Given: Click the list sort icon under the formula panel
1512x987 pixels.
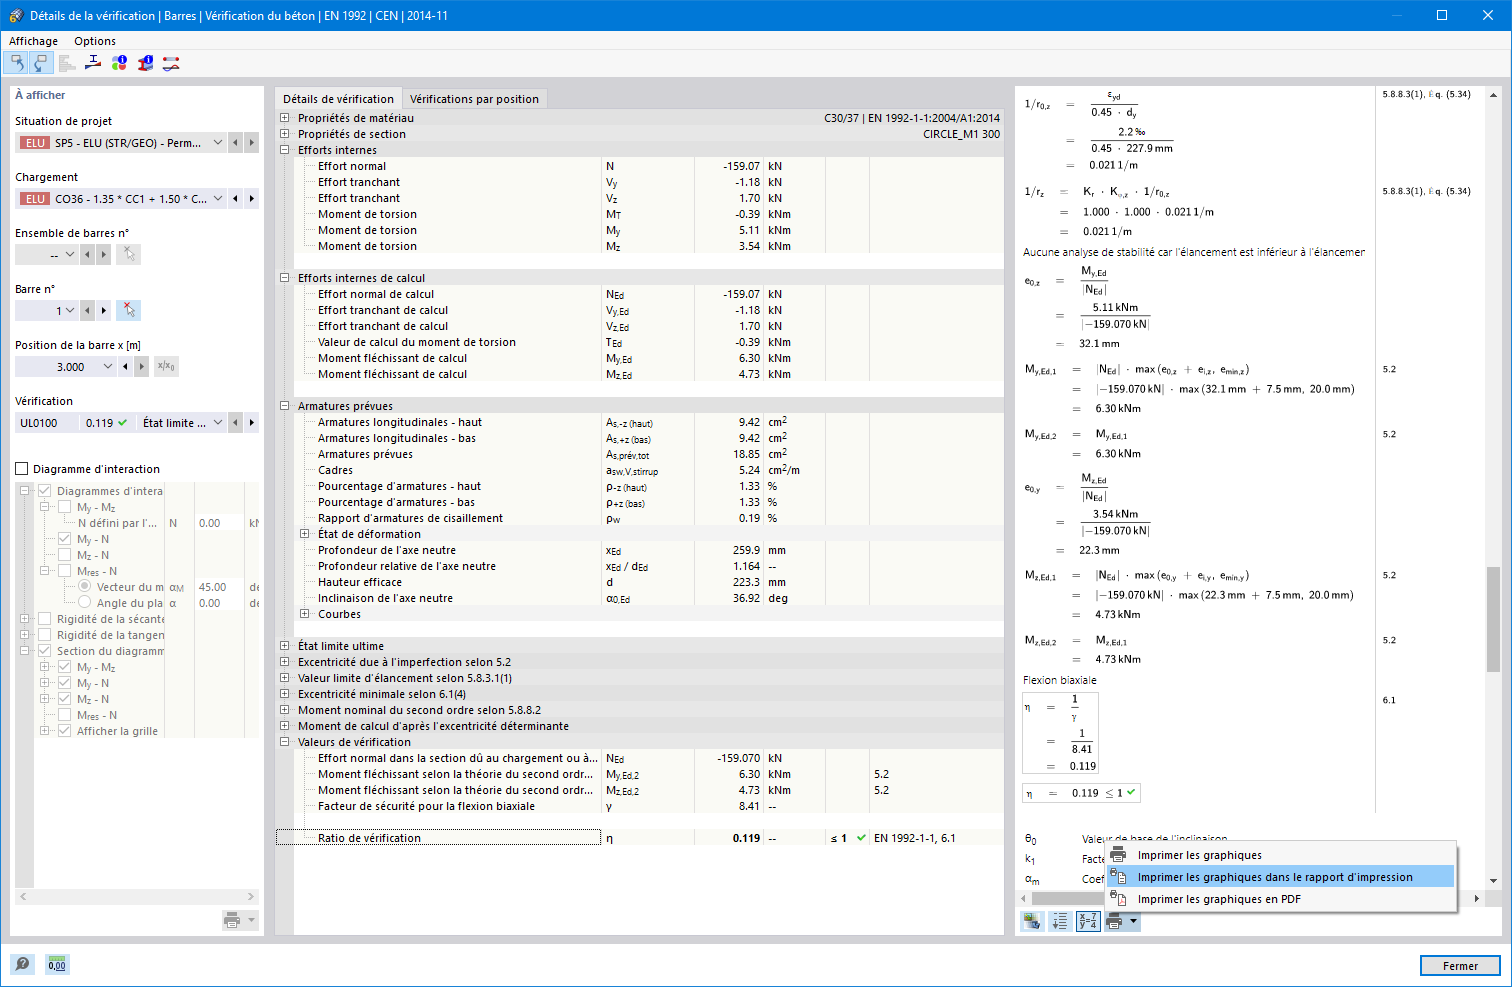Looking at the screenshot, I should click(x=1060, y=921).
